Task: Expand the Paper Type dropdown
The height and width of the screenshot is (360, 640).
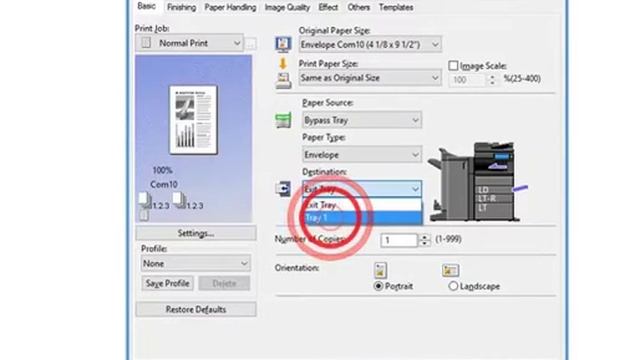Action: click(362, 155)
